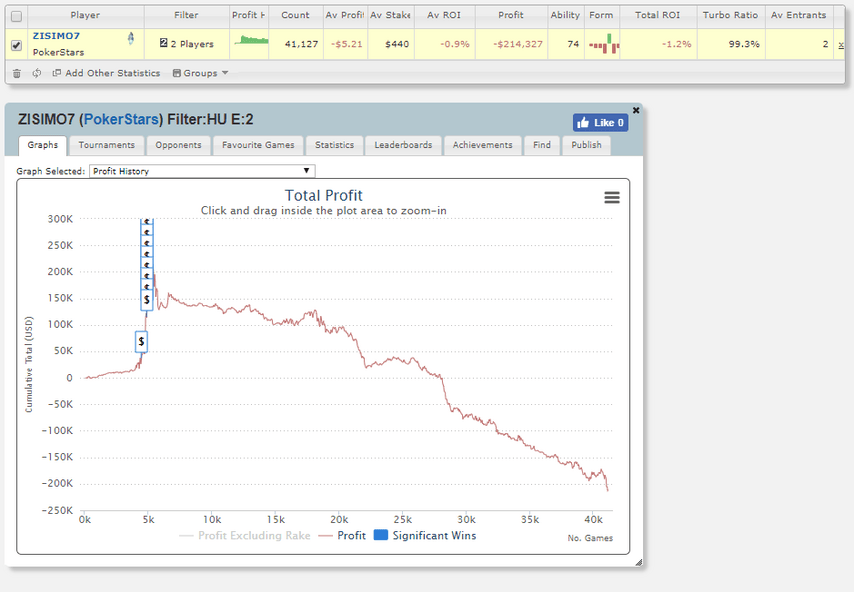Expand the Groups dropdown
Image resolution: width=854 pixels, height=592 pixels.
pyautogui.click(x=201, y=73)
